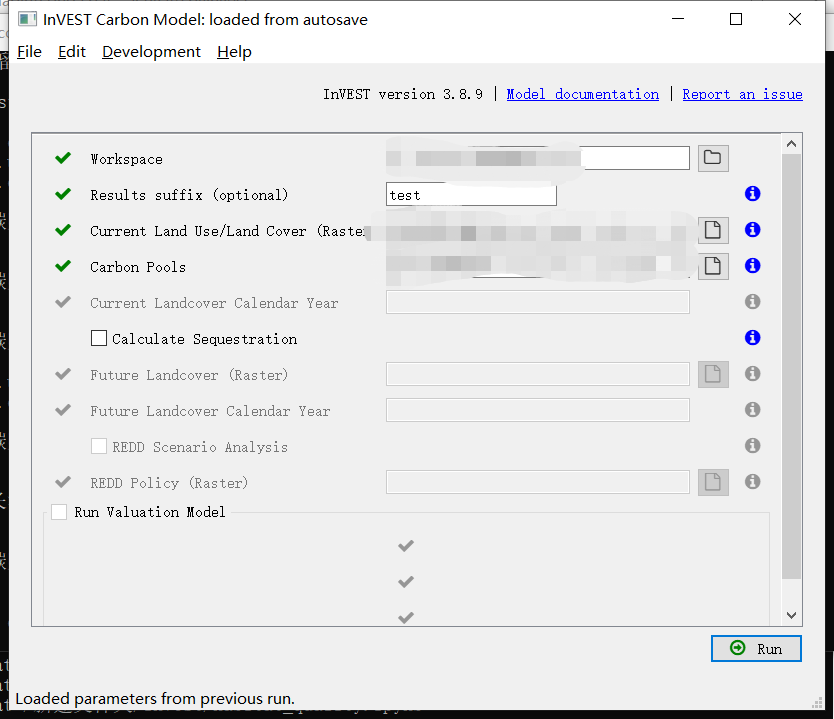Click the InVEST version 3.8.9 text
Screen dimensions: 834x719
point(403,94)
